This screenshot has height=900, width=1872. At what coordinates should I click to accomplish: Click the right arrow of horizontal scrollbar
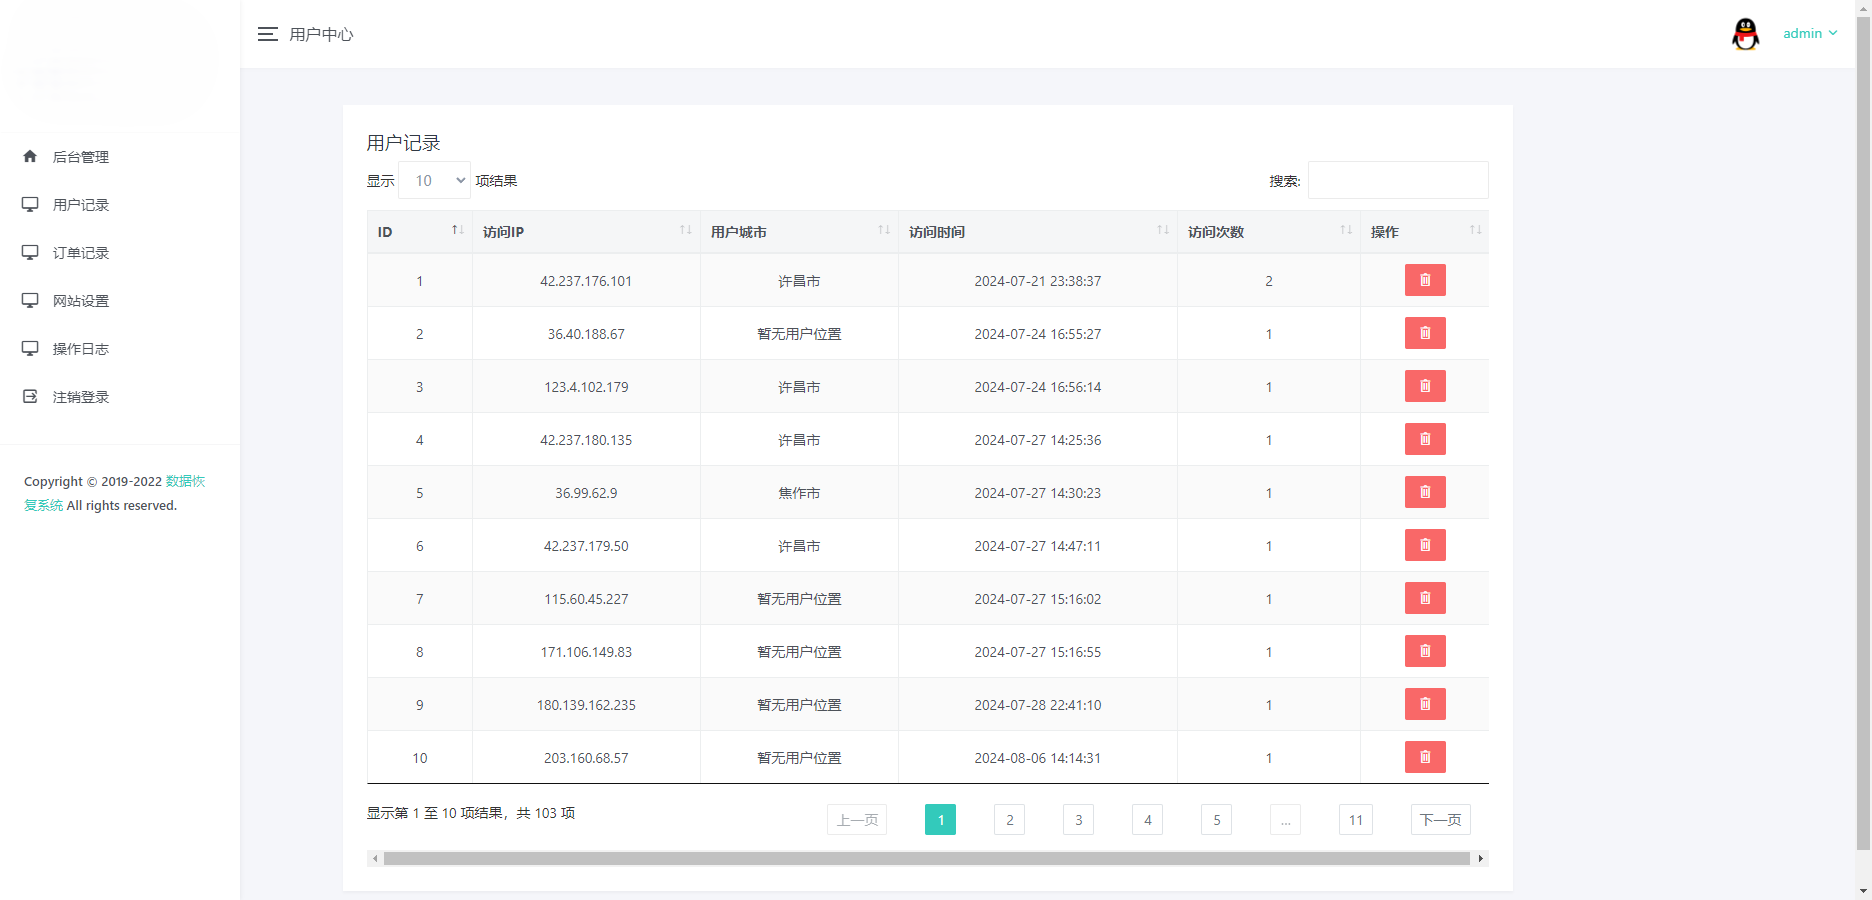[x=1481, y=858]
